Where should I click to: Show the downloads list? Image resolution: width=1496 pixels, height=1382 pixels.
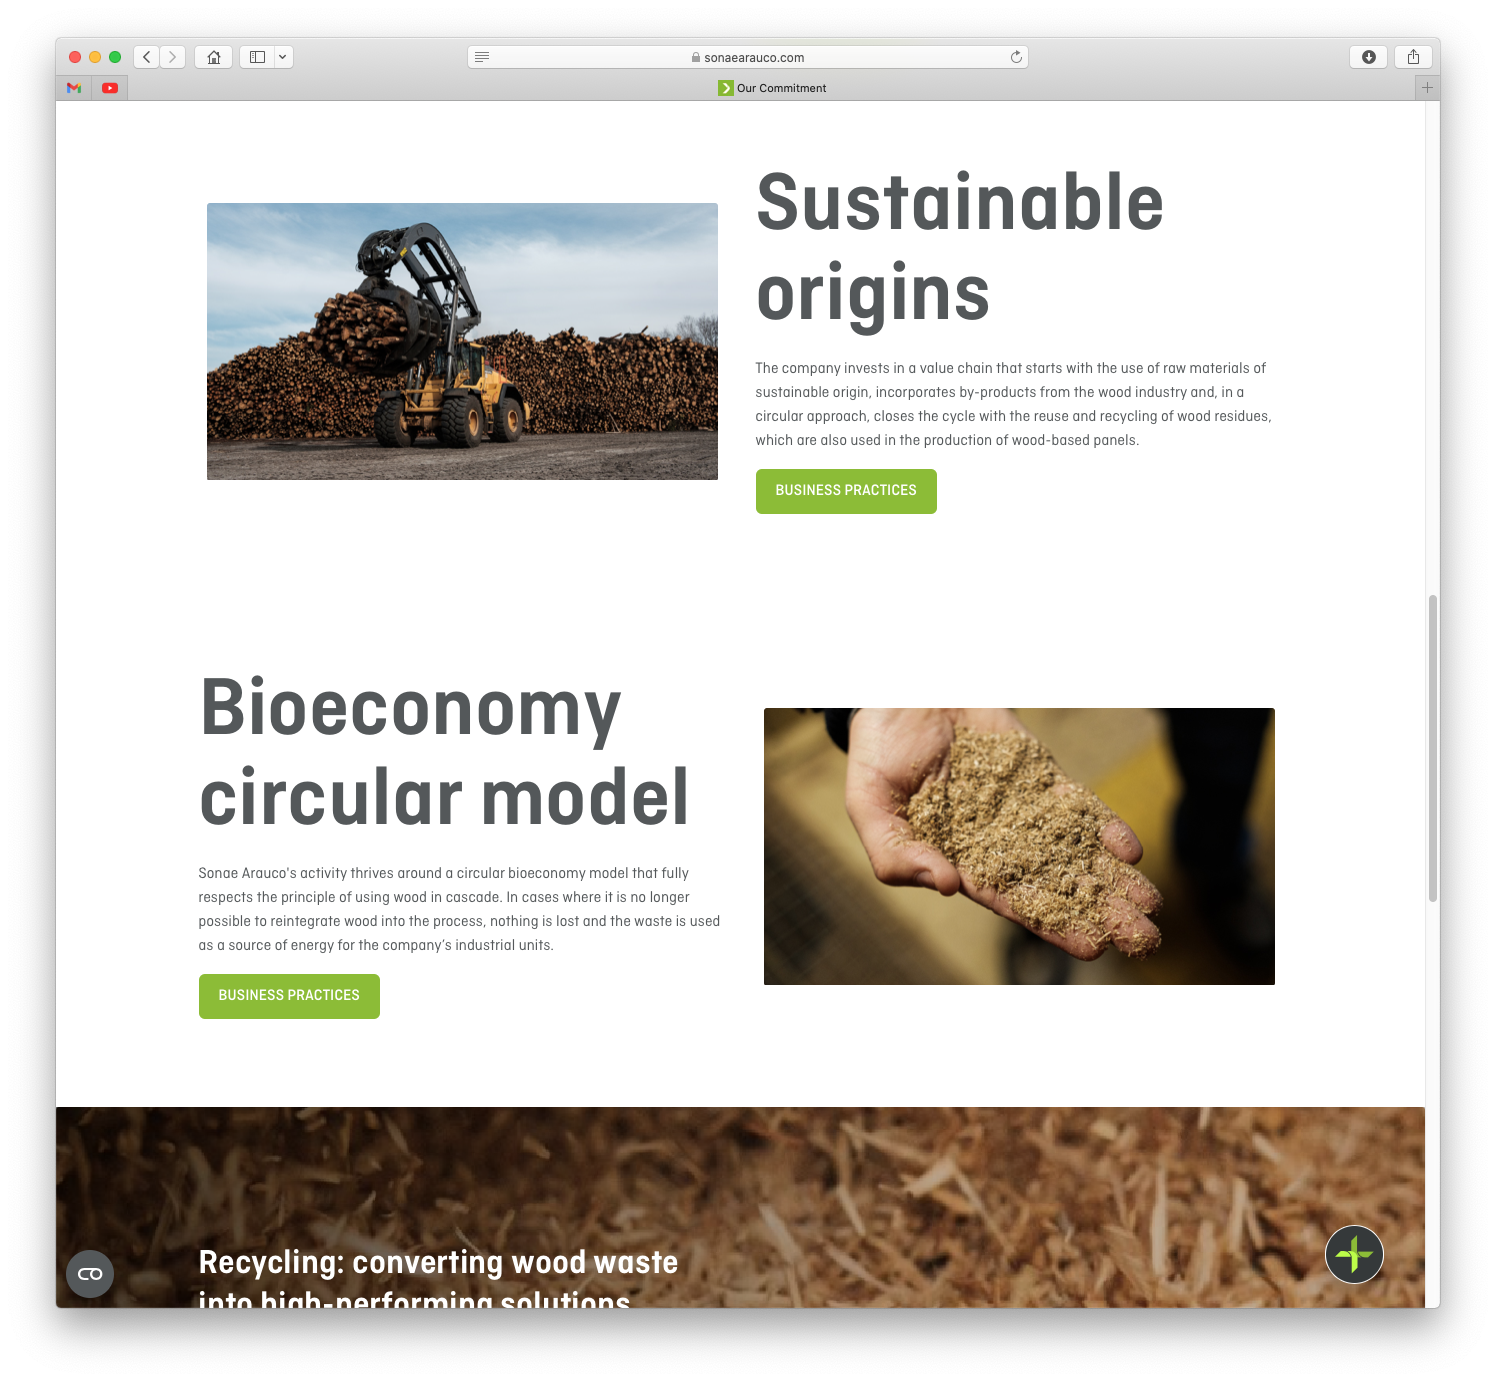point(1368,57)
